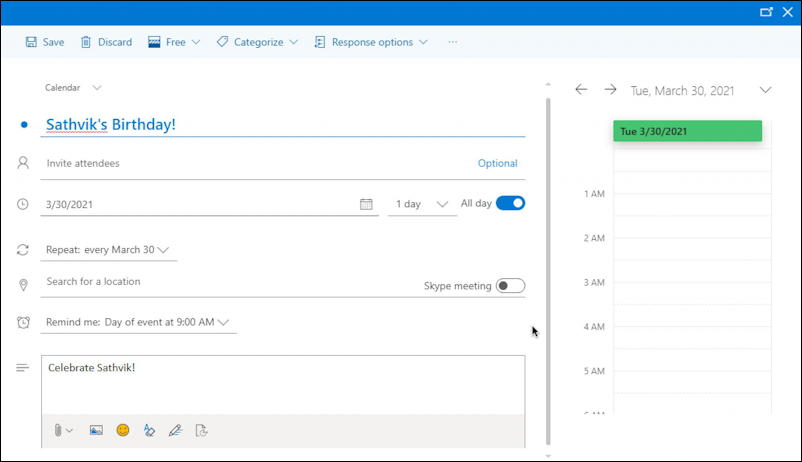Click the Optional attendees link
This screenshot has width=802, height=462.
(x=498, y=163)
